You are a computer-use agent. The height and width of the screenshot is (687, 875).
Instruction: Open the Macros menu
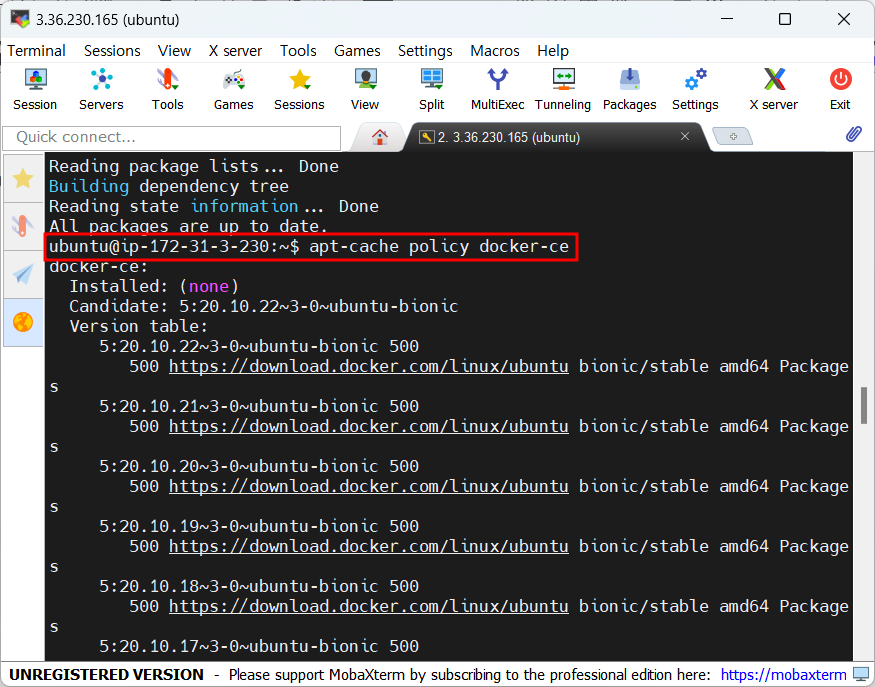point(494,51)
